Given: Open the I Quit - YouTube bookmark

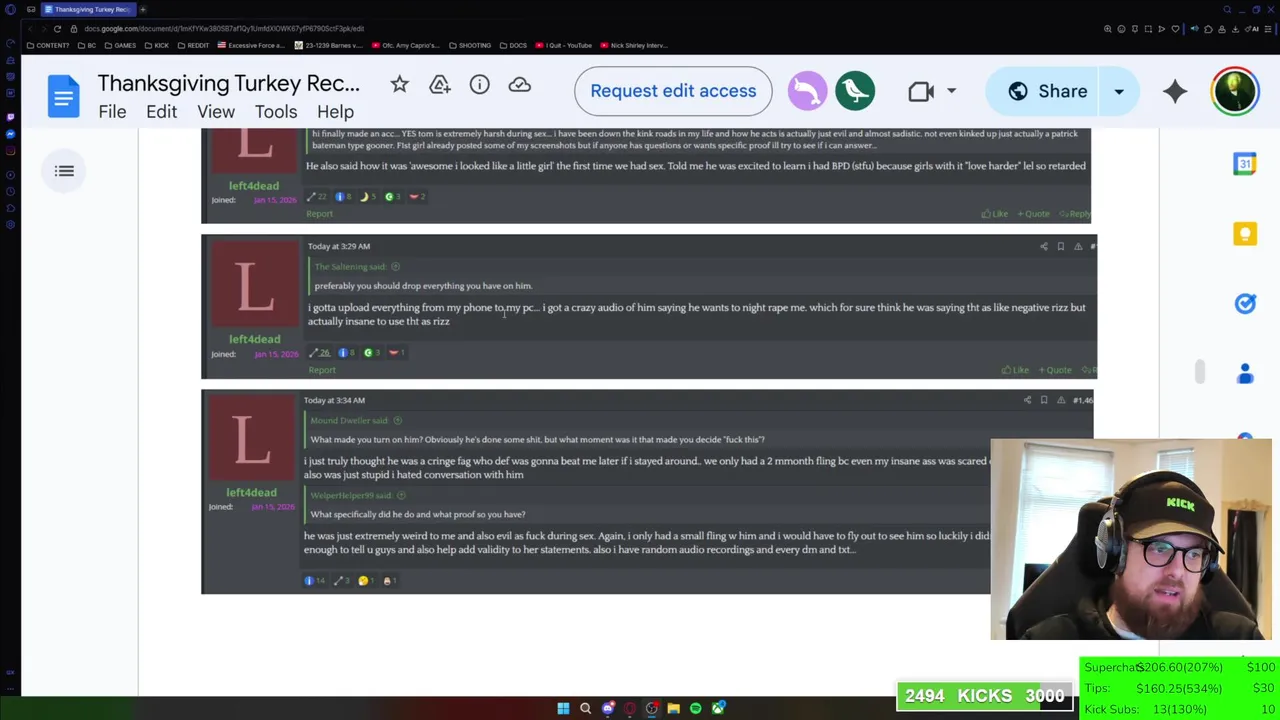Looking at the screenshot, I should [564, 45].
